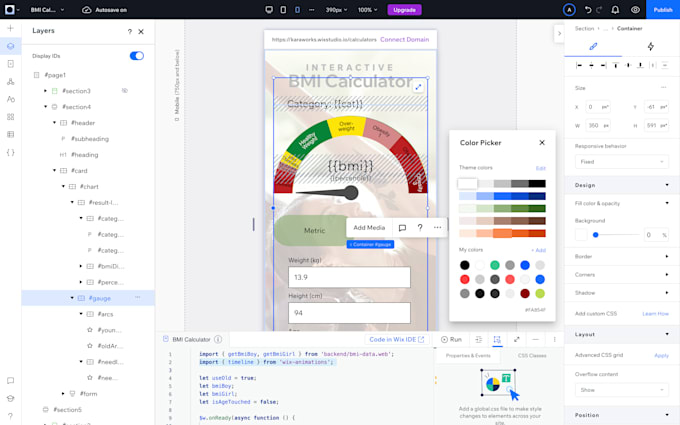Collapse the #header tree node

pyautogui.click(x=54, y=123)
